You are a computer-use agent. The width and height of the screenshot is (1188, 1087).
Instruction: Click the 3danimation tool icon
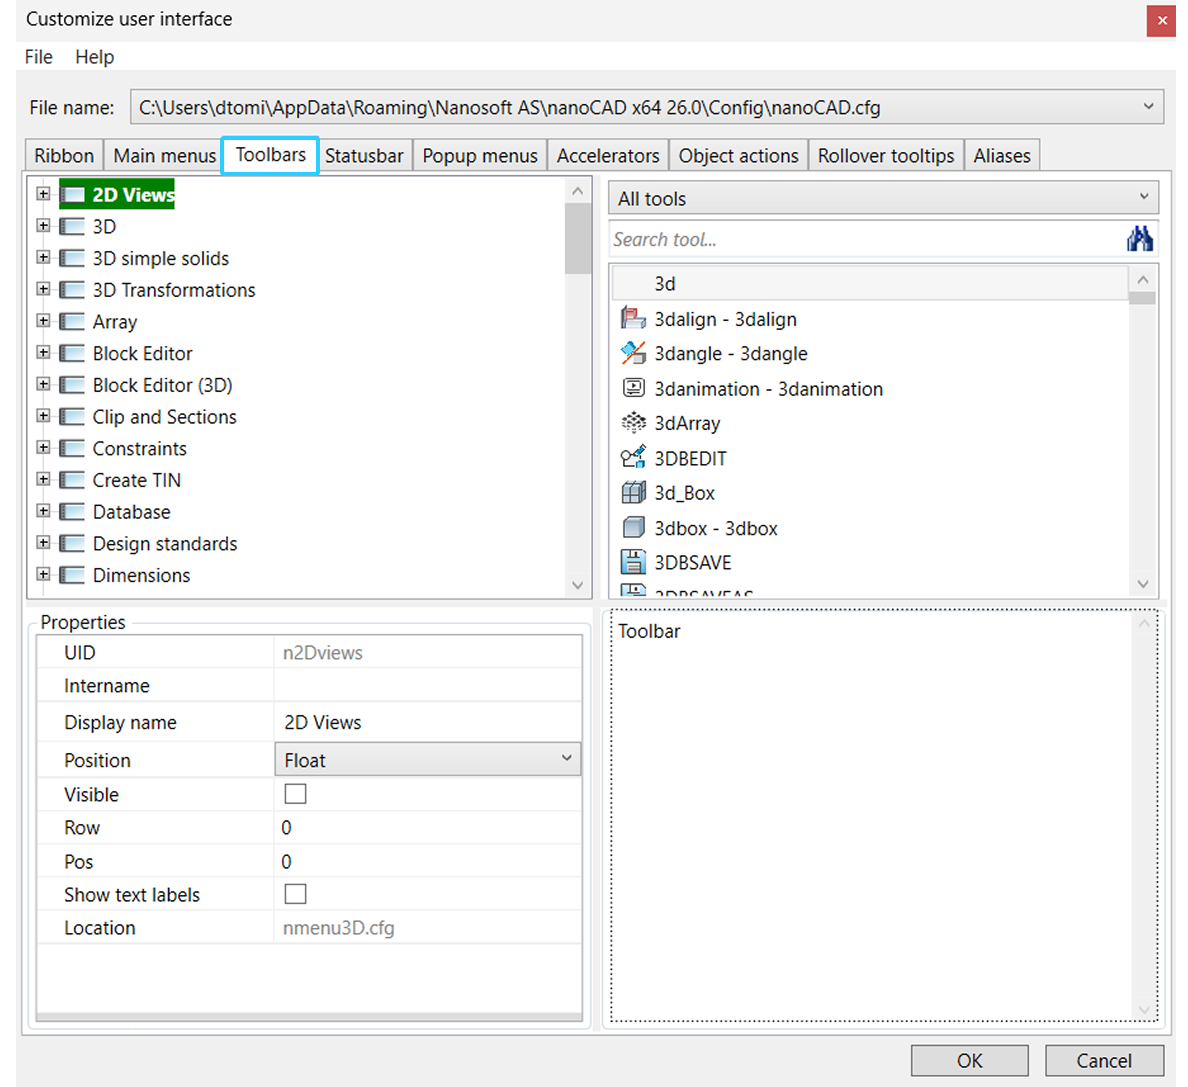coord(633,388)
